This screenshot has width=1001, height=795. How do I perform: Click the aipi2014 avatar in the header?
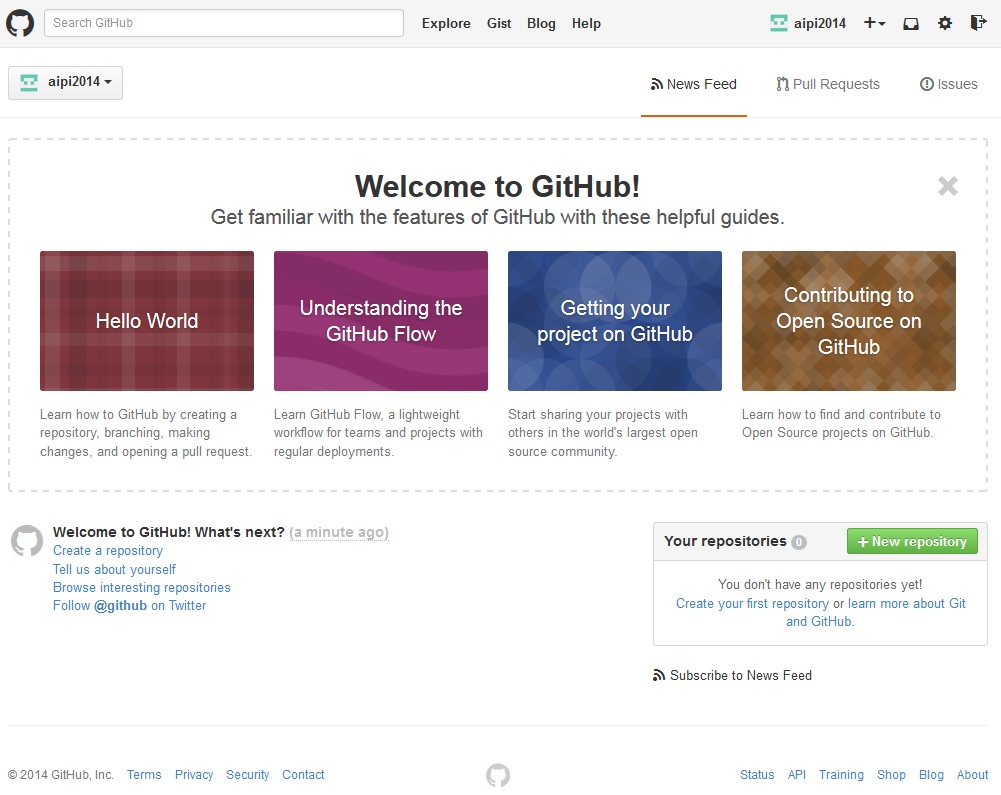coord(779,24)
